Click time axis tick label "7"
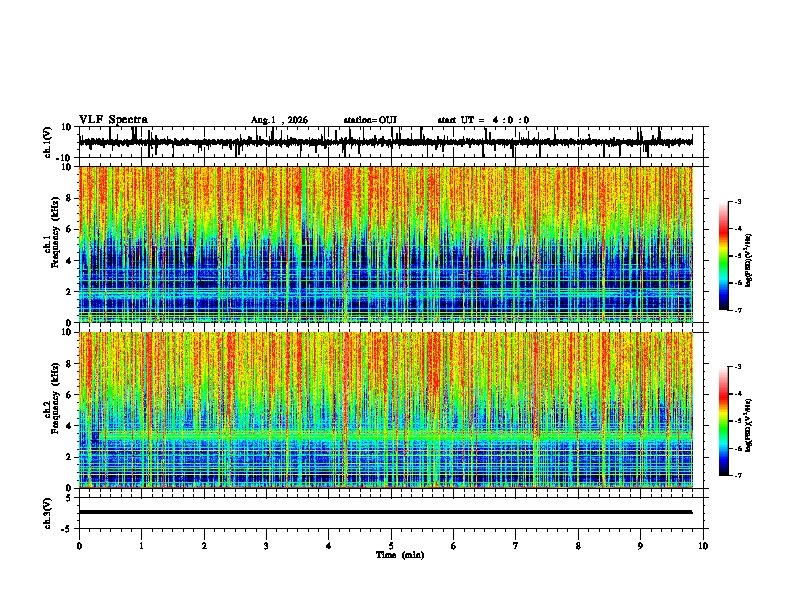 [516, 546]
